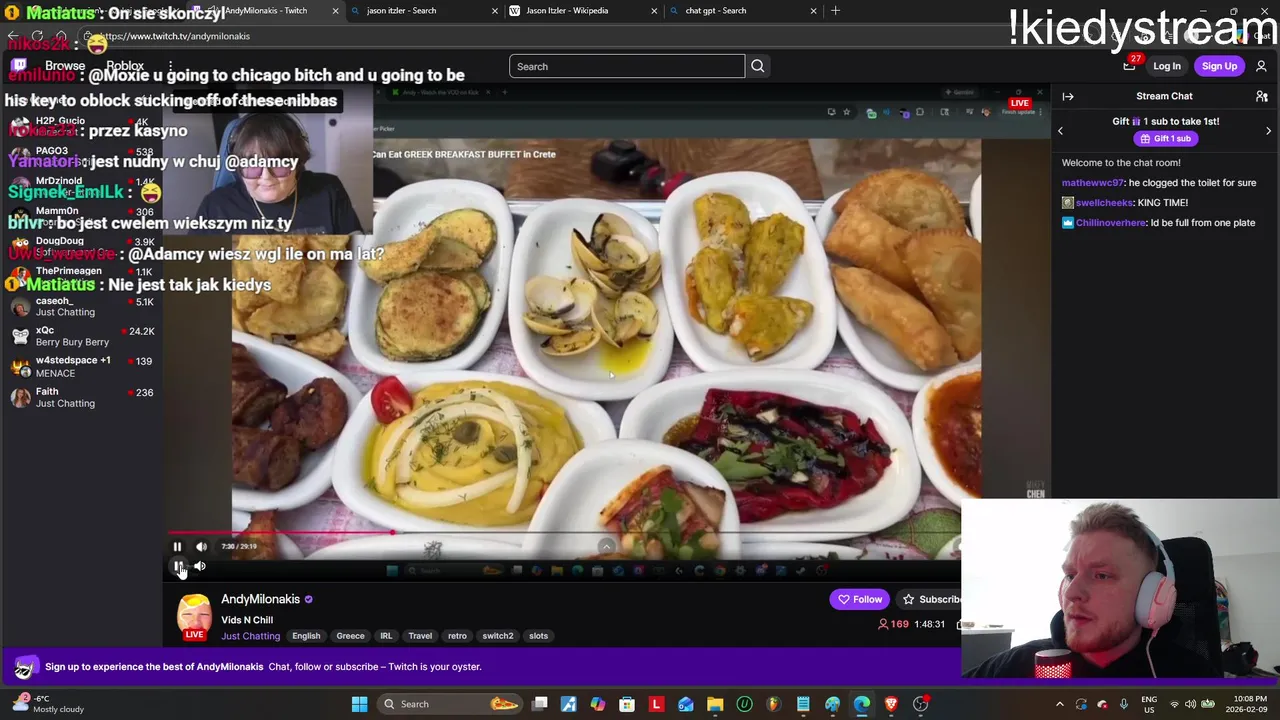The width and height of the screenshot is (1280, 720).
Task: Mute the embedded YouTube video volume
Action: 201,547
